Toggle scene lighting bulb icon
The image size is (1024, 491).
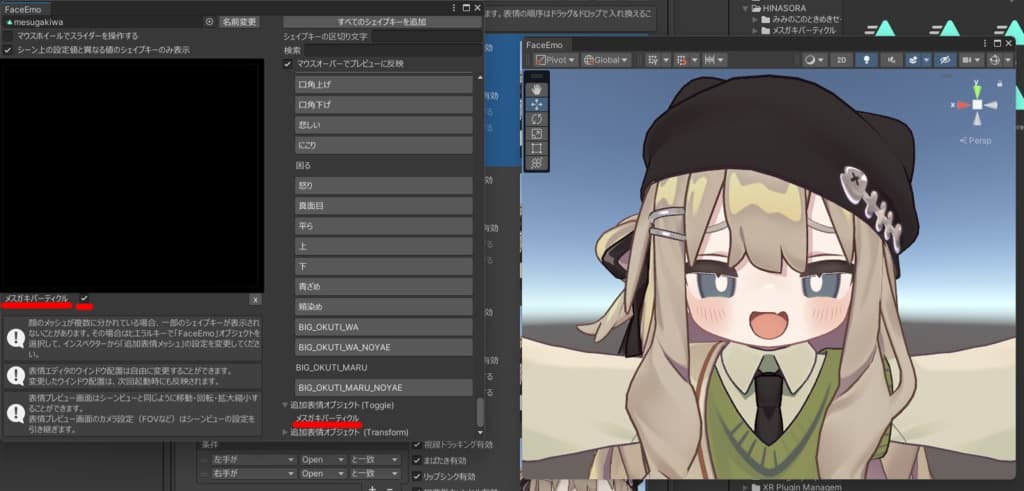pyautogui.click(x=867, y=60)
